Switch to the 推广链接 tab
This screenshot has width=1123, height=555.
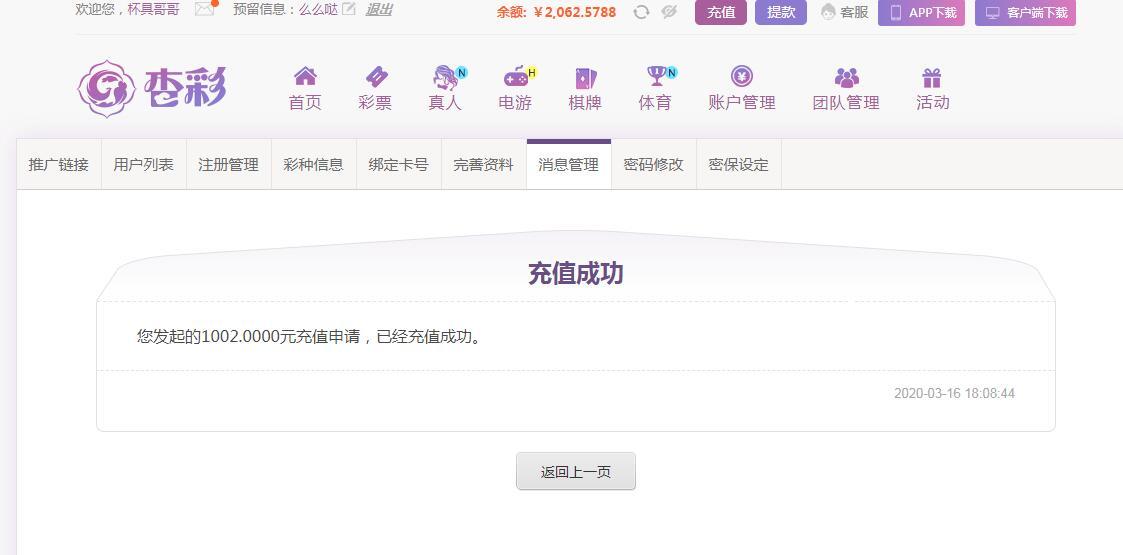coord(59,165)
